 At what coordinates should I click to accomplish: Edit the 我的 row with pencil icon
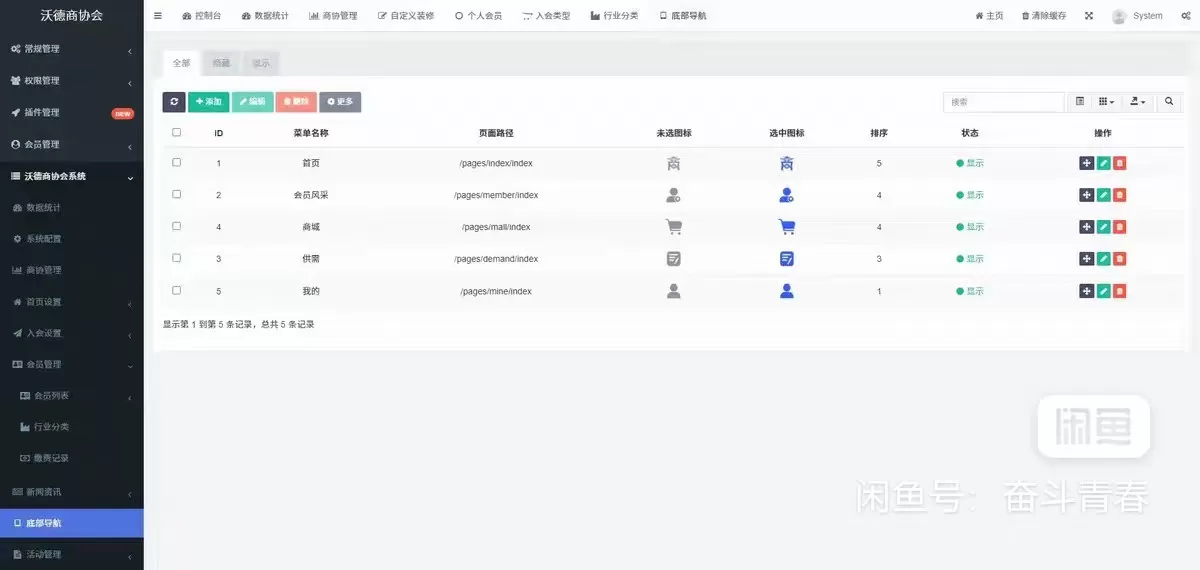pos(1103,291)
